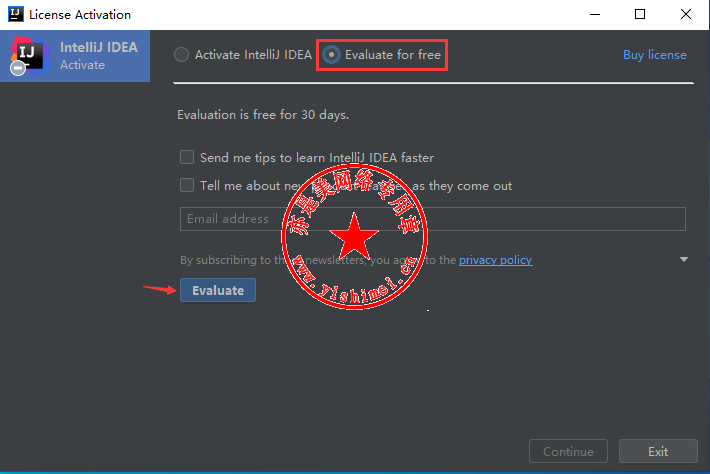Check Send me tips to learn IntelliJ IDEA faster

coord(187,157)
